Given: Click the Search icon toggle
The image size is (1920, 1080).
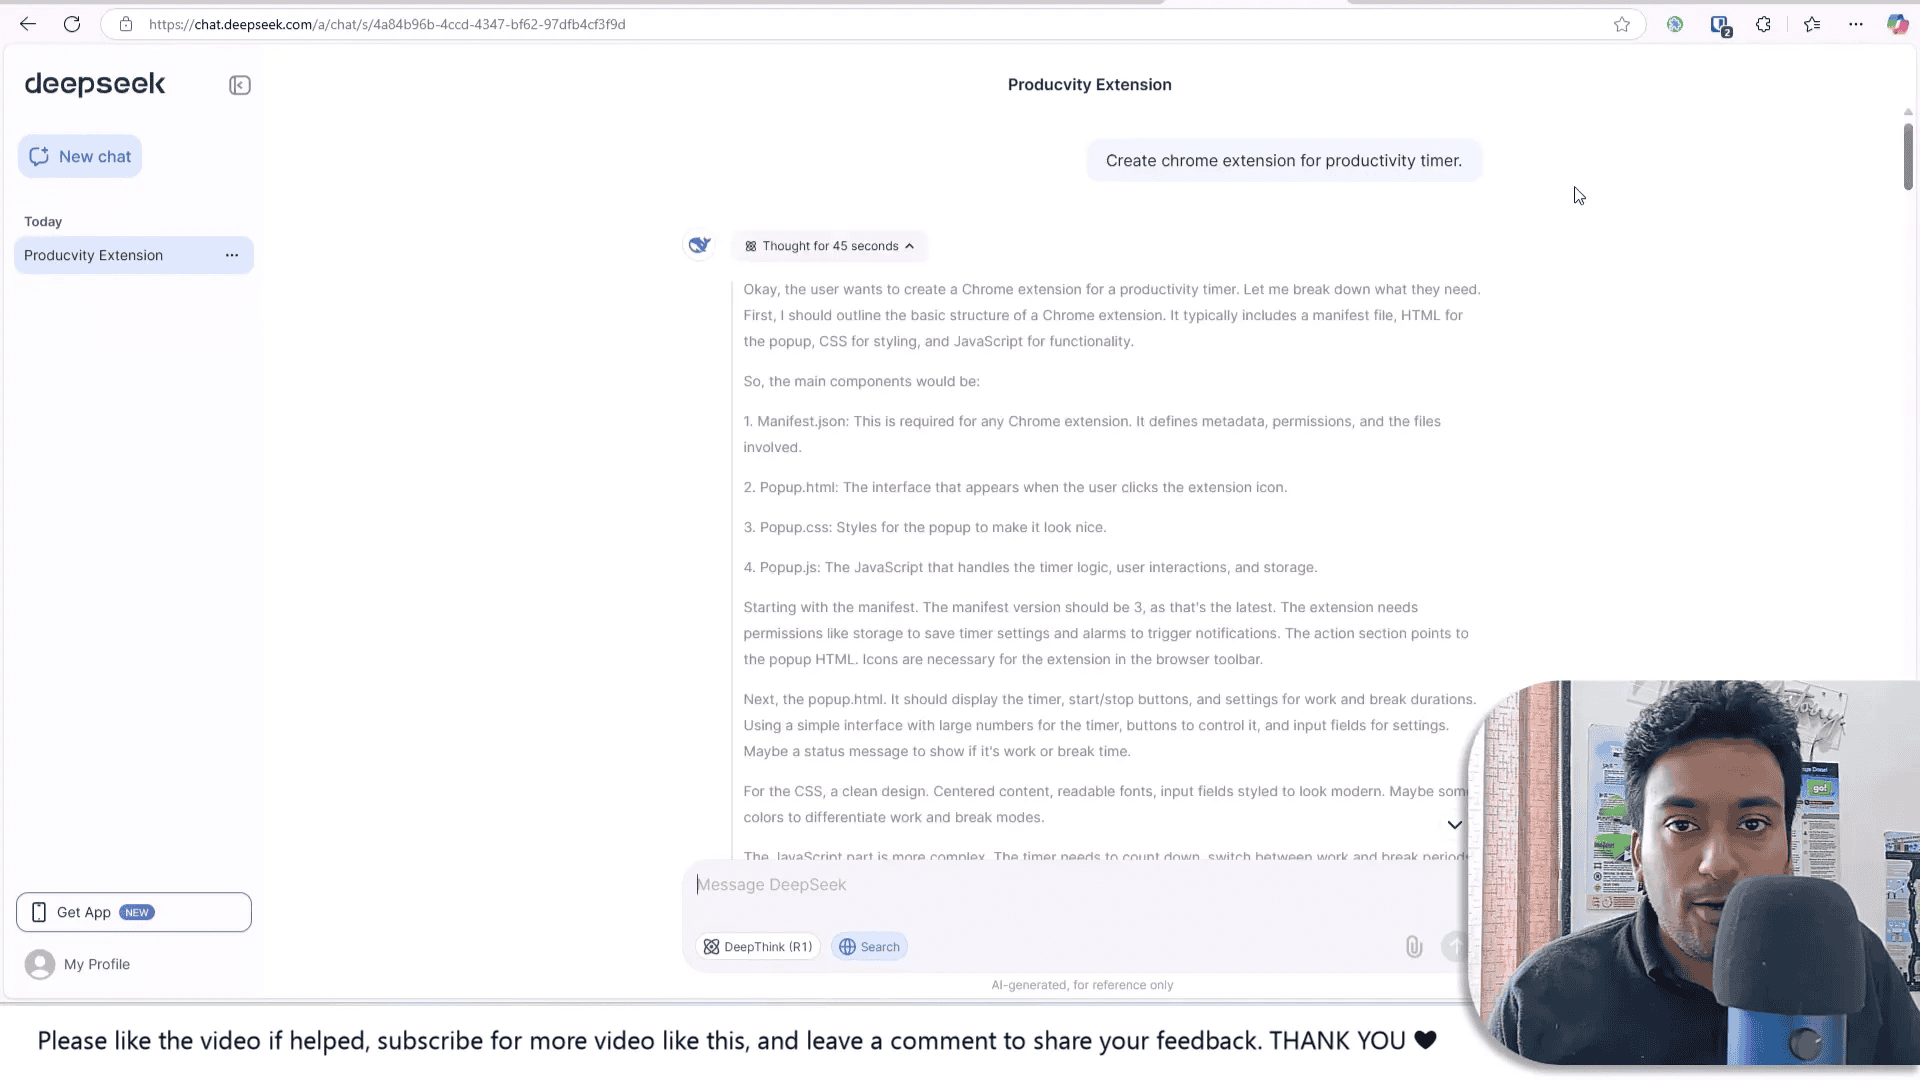Looking at the screenshot, I should pos(869,947).
